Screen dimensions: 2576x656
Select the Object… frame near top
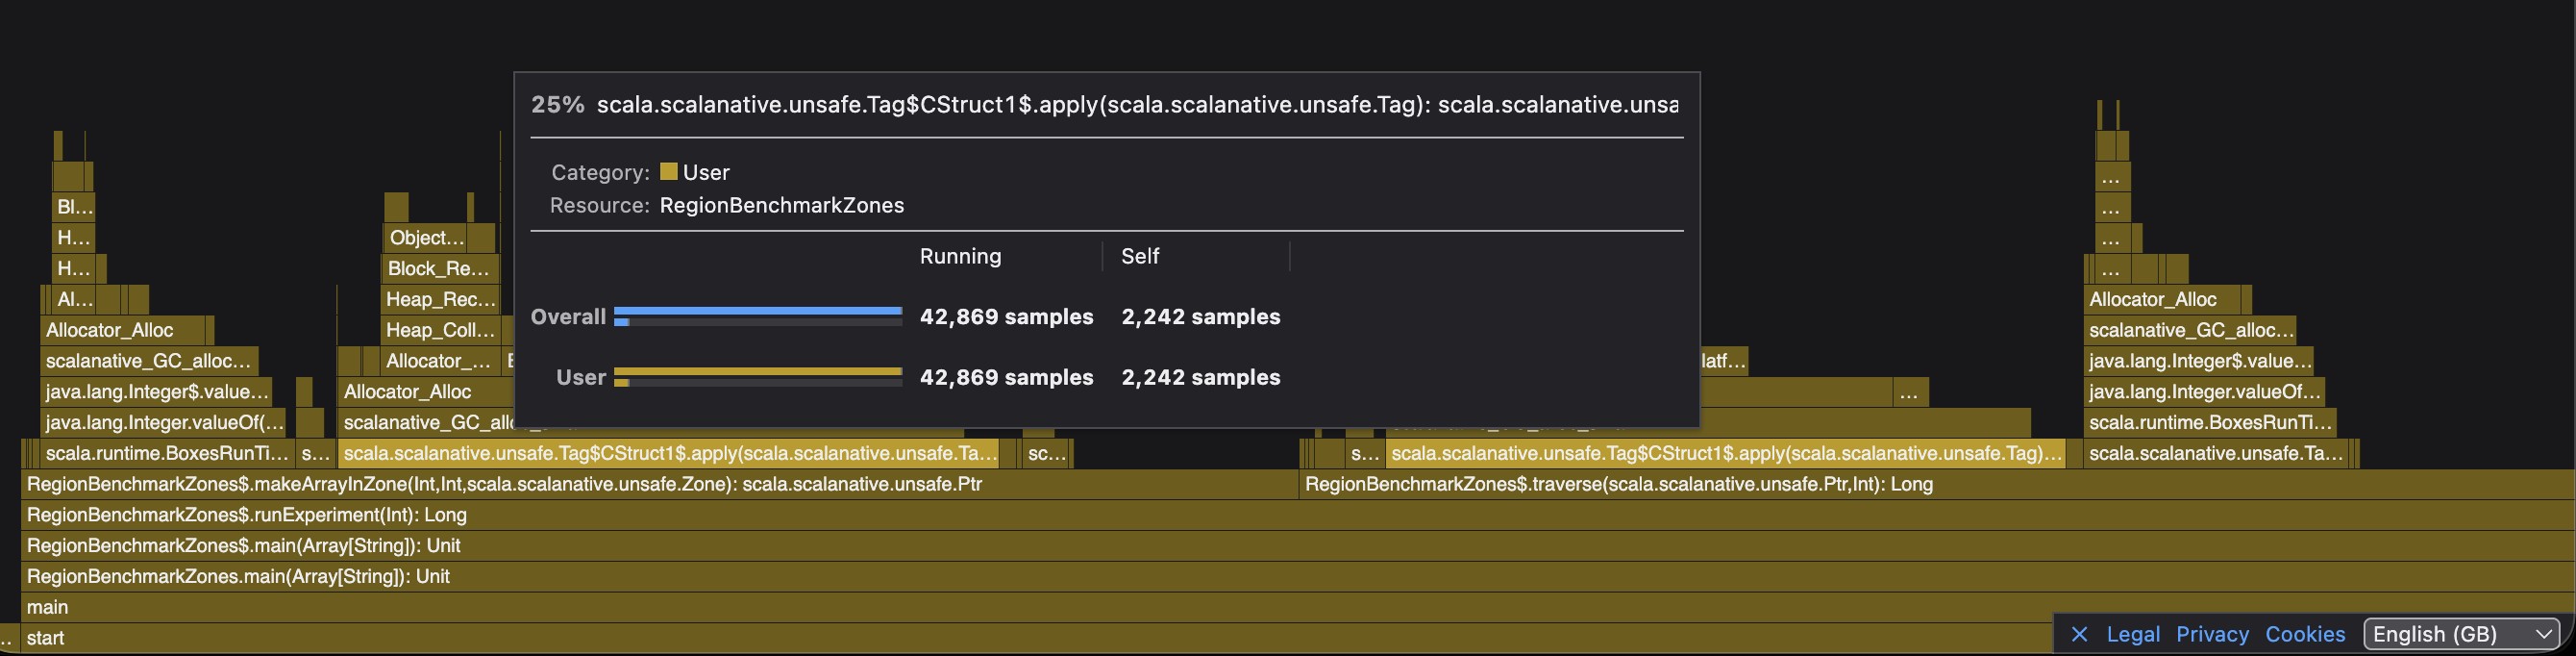pos(426,237)
